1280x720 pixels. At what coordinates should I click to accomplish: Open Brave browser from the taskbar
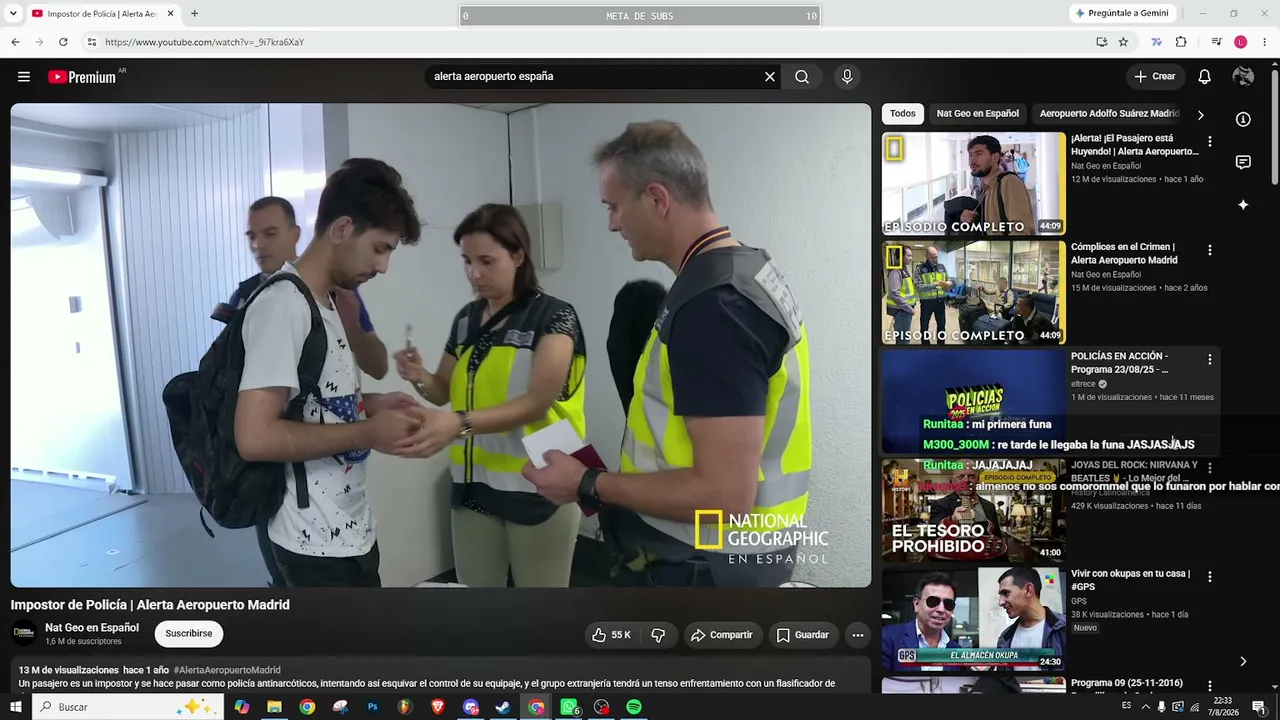[x=438, y=707]
